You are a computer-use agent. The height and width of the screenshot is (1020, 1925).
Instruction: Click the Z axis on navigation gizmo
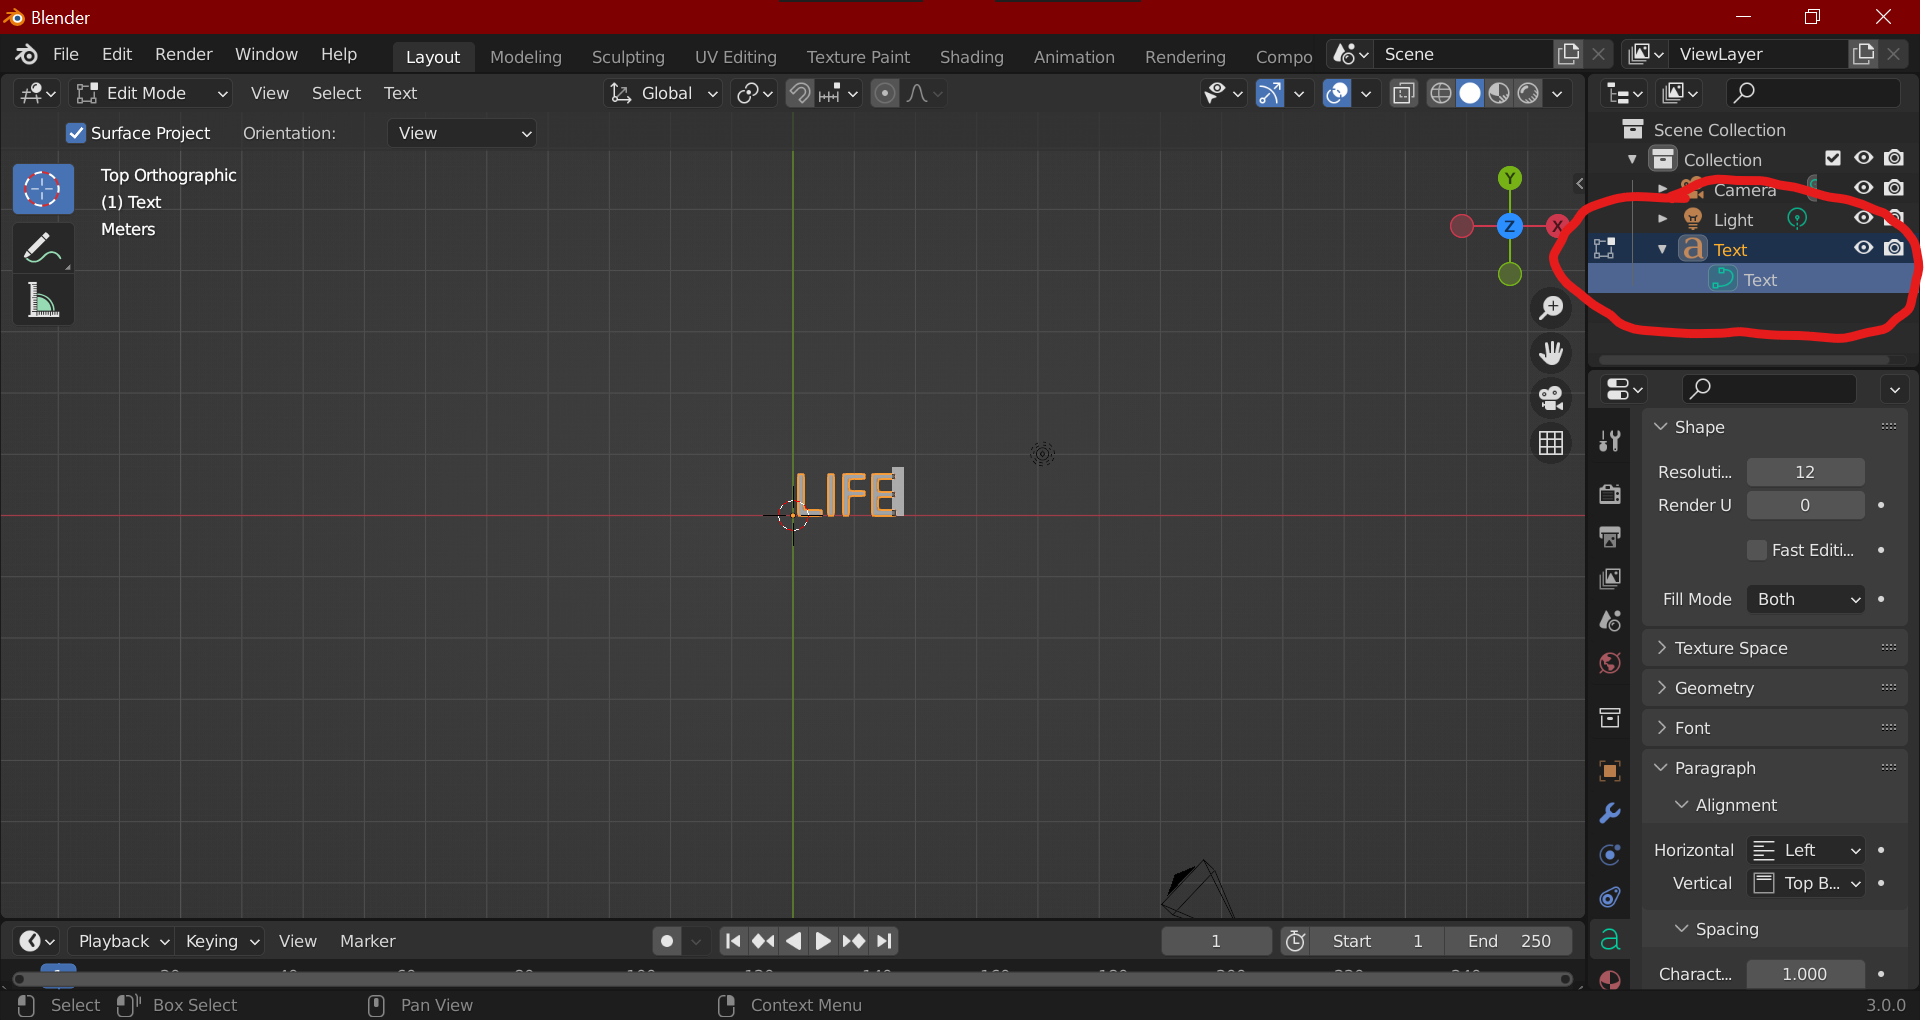[x=1510, y=226]
